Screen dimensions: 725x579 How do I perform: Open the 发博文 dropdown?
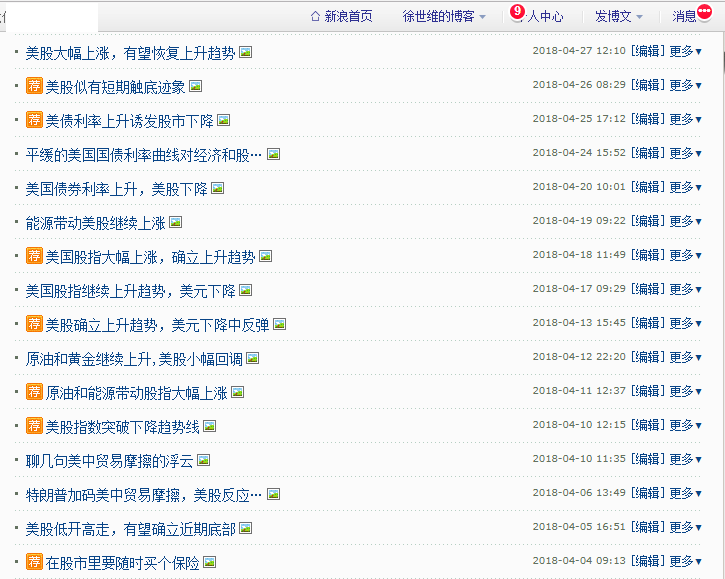pos(619,16)
